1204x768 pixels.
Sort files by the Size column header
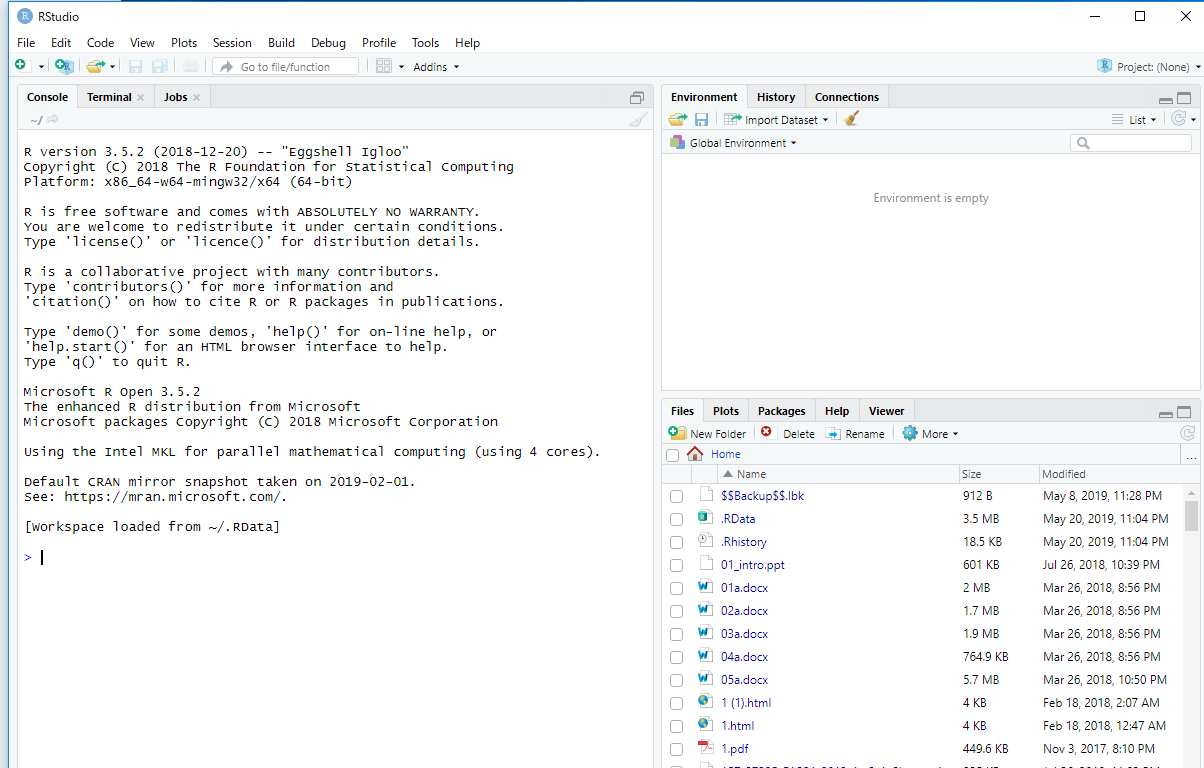coord(998,474)
